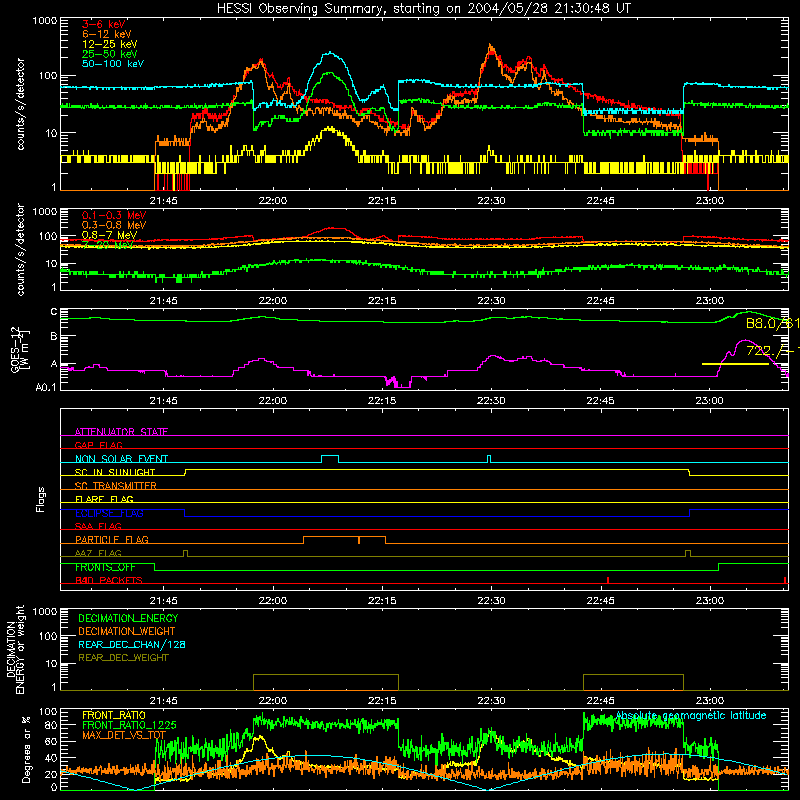
Task: Click the FRONT_RATIO legend label
Action: click(x=114, y=715)
